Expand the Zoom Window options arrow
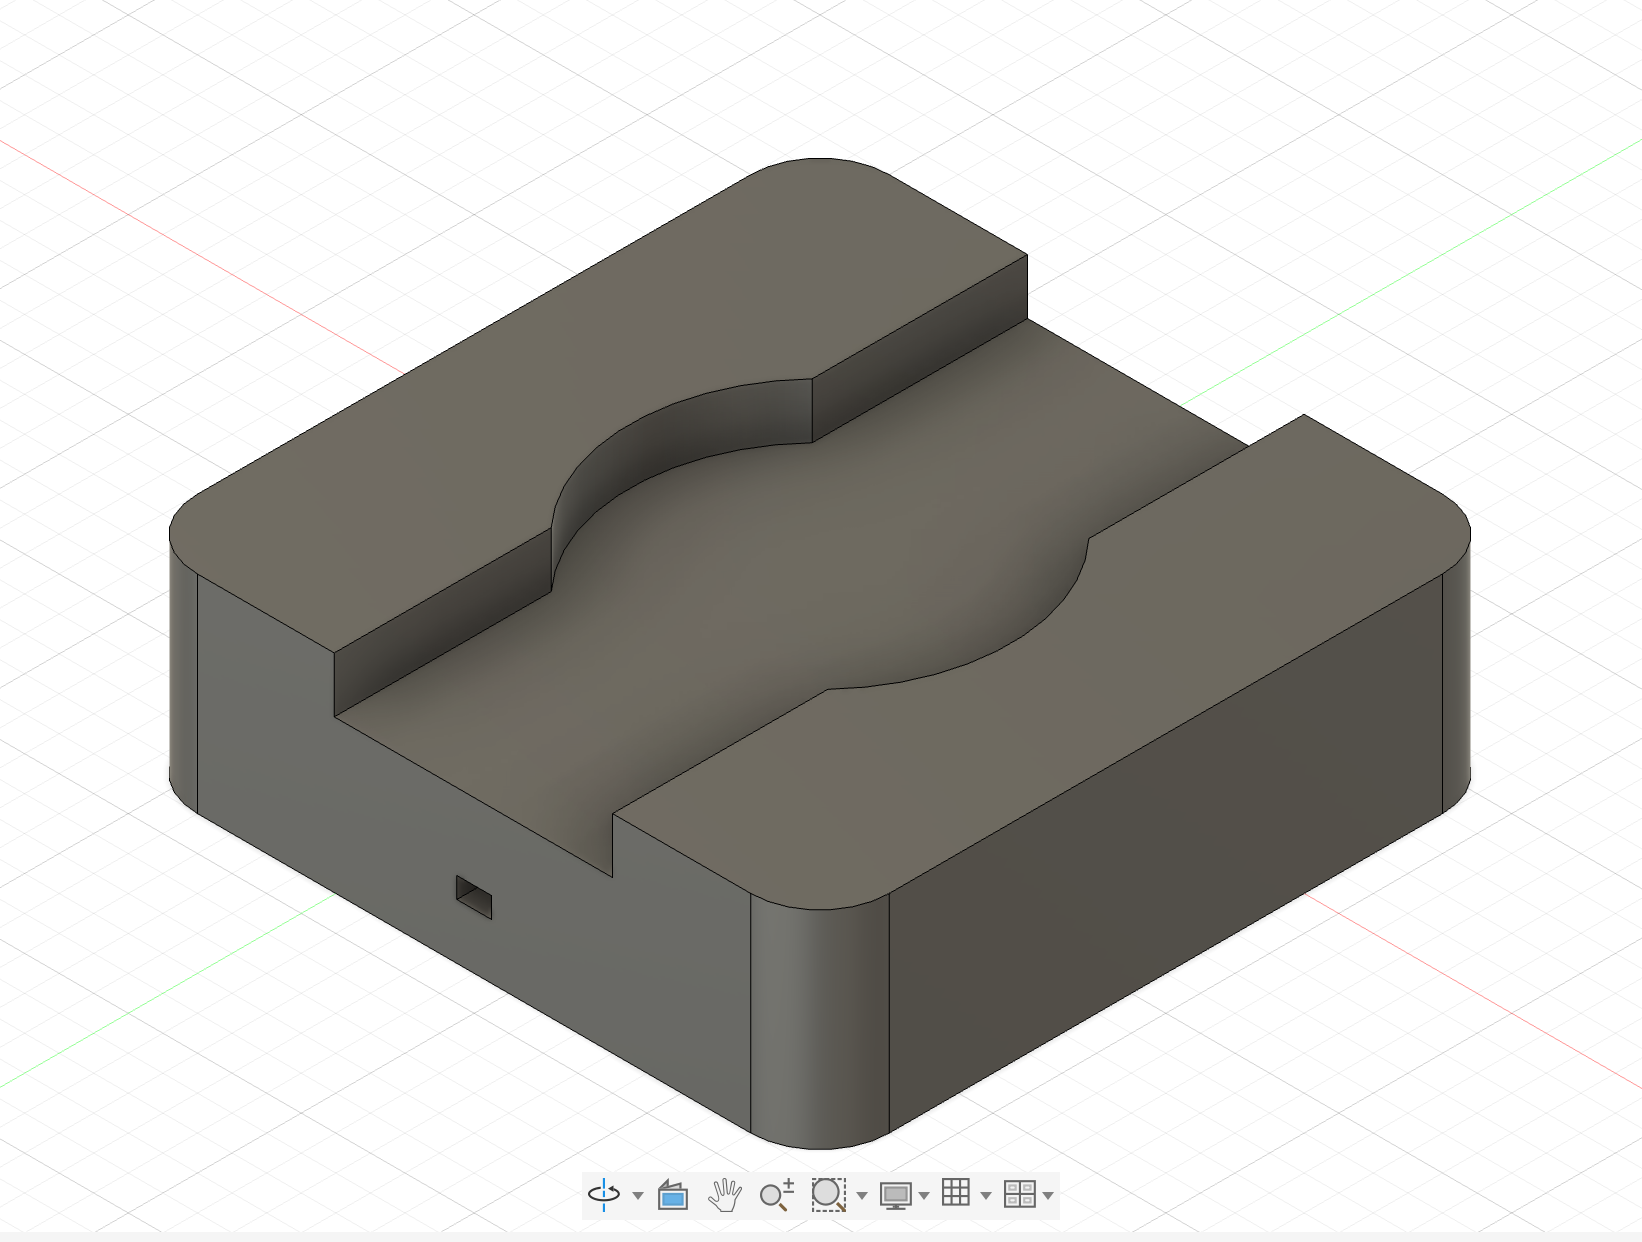 (x=862, y=1196)
